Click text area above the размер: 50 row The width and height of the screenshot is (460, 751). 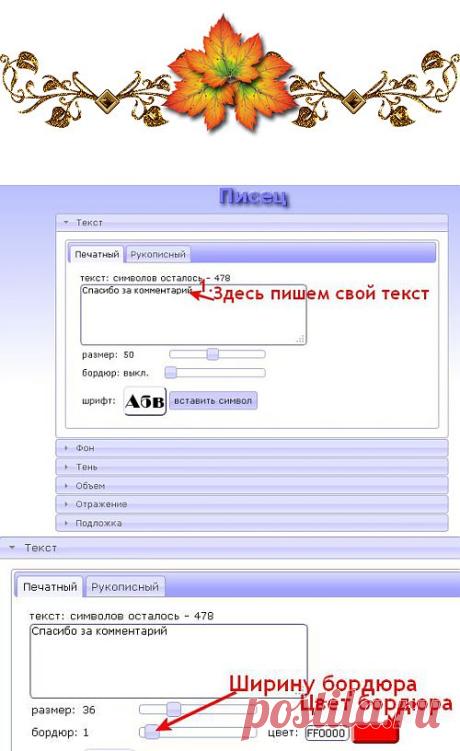(194, 314)
